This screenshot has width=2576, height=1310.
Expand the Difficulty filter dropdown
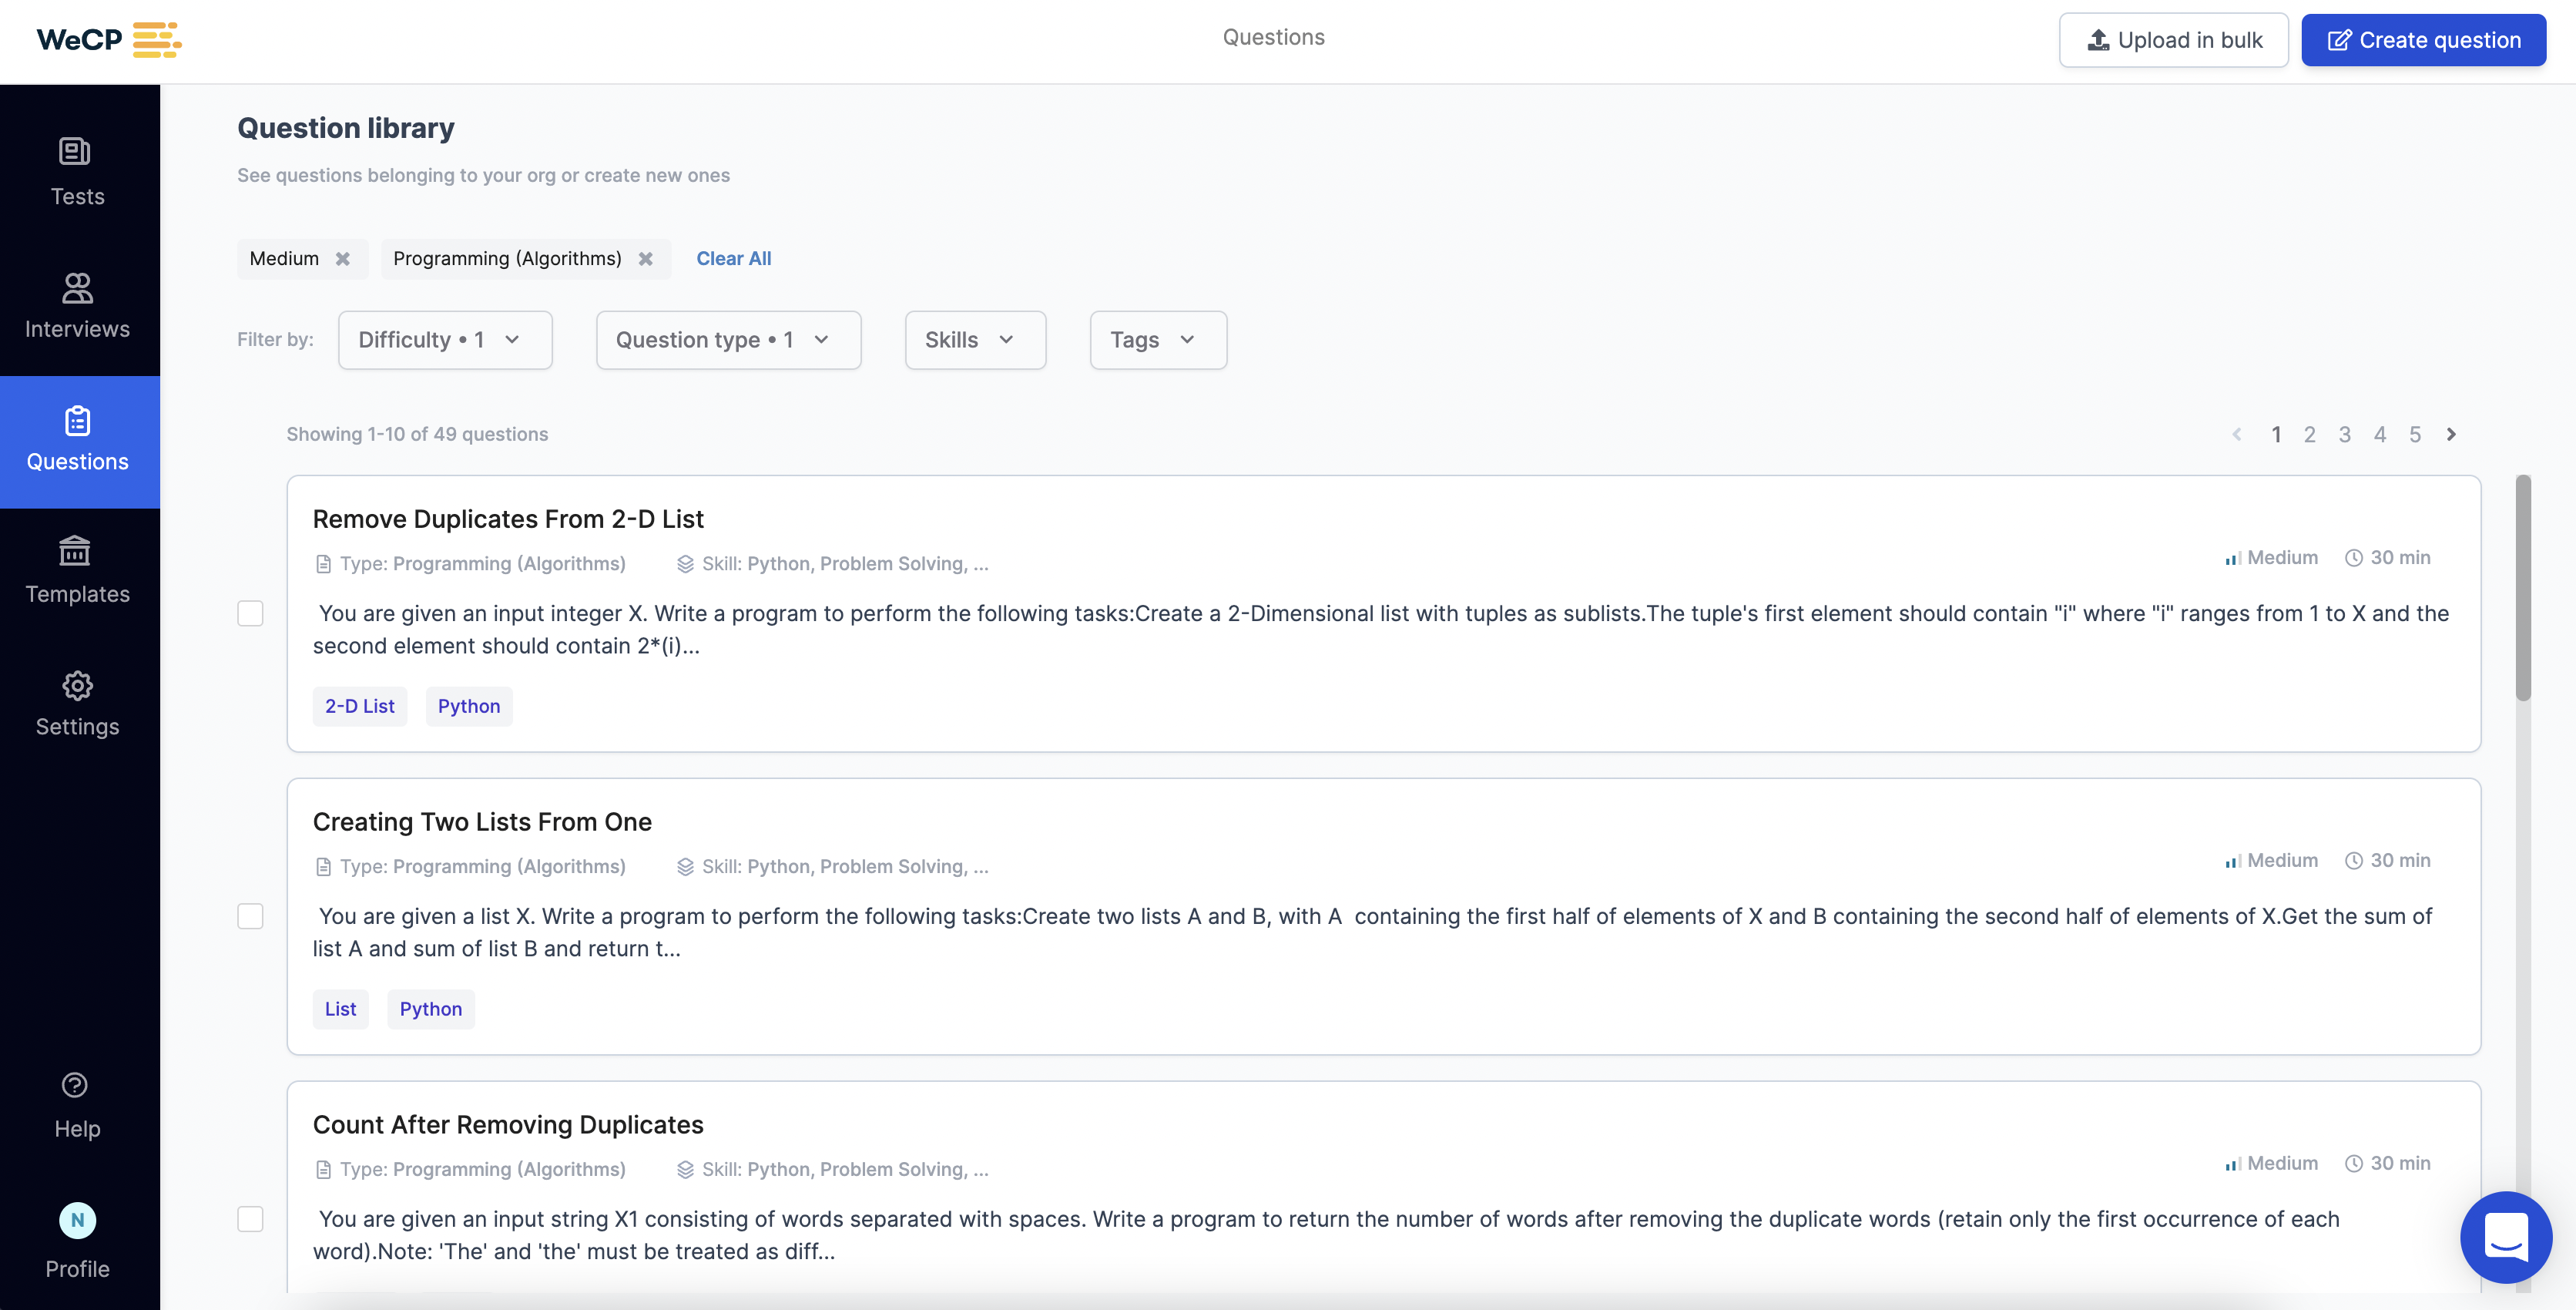[x=444, y=340]
